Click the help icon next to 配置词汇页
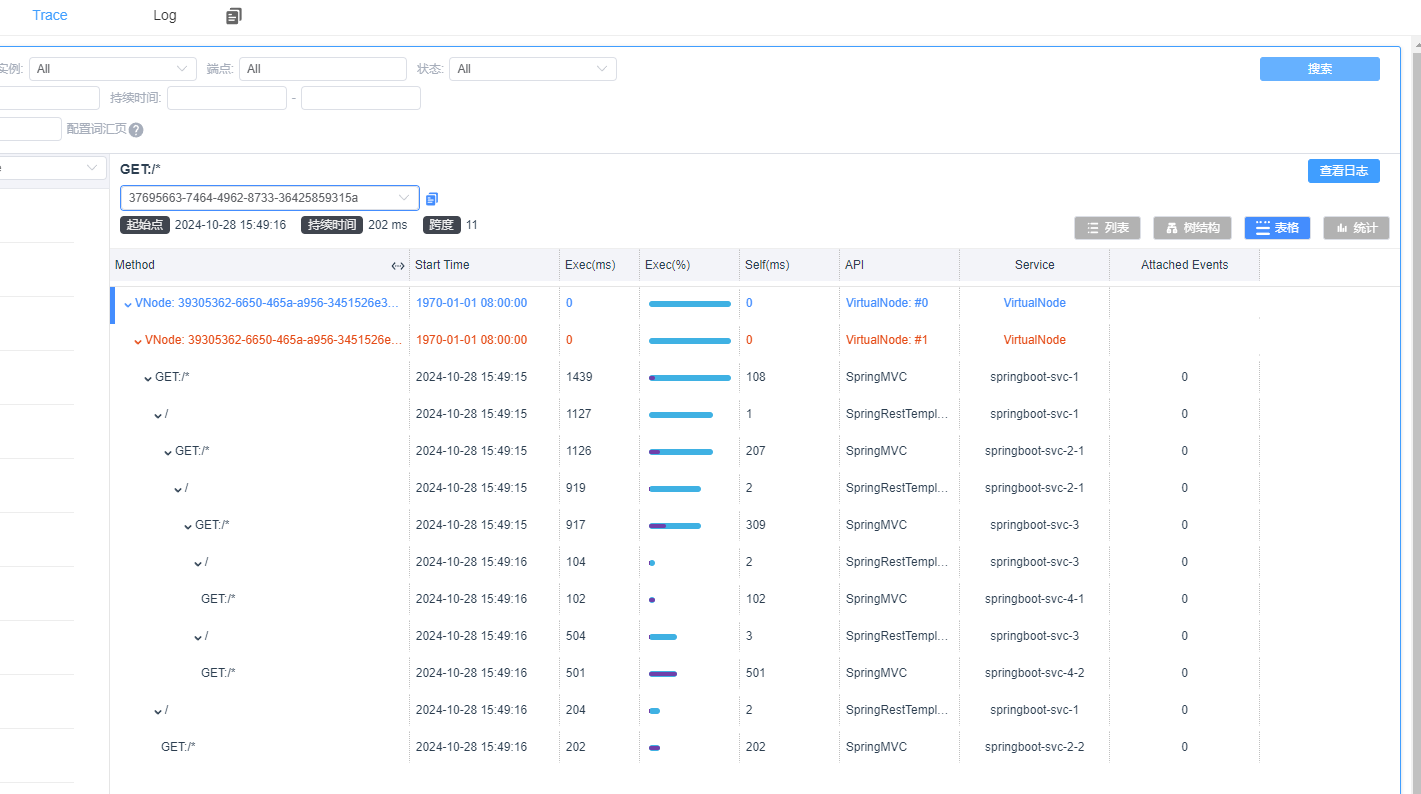 click(x=136, y=130)
